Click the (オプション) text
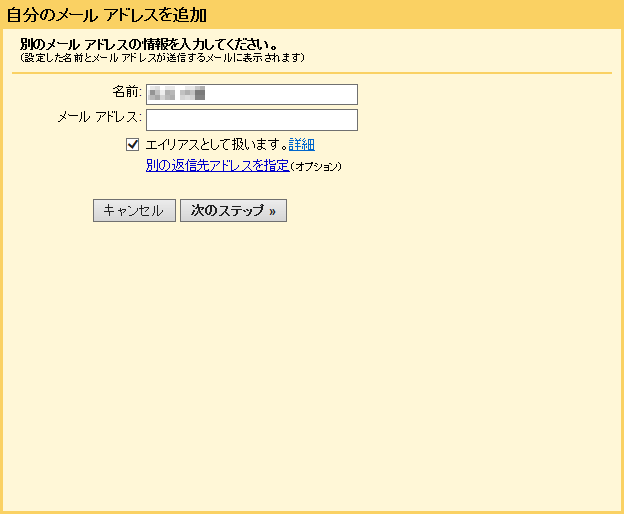The image size is (624, 514). (x=316, y=166)
